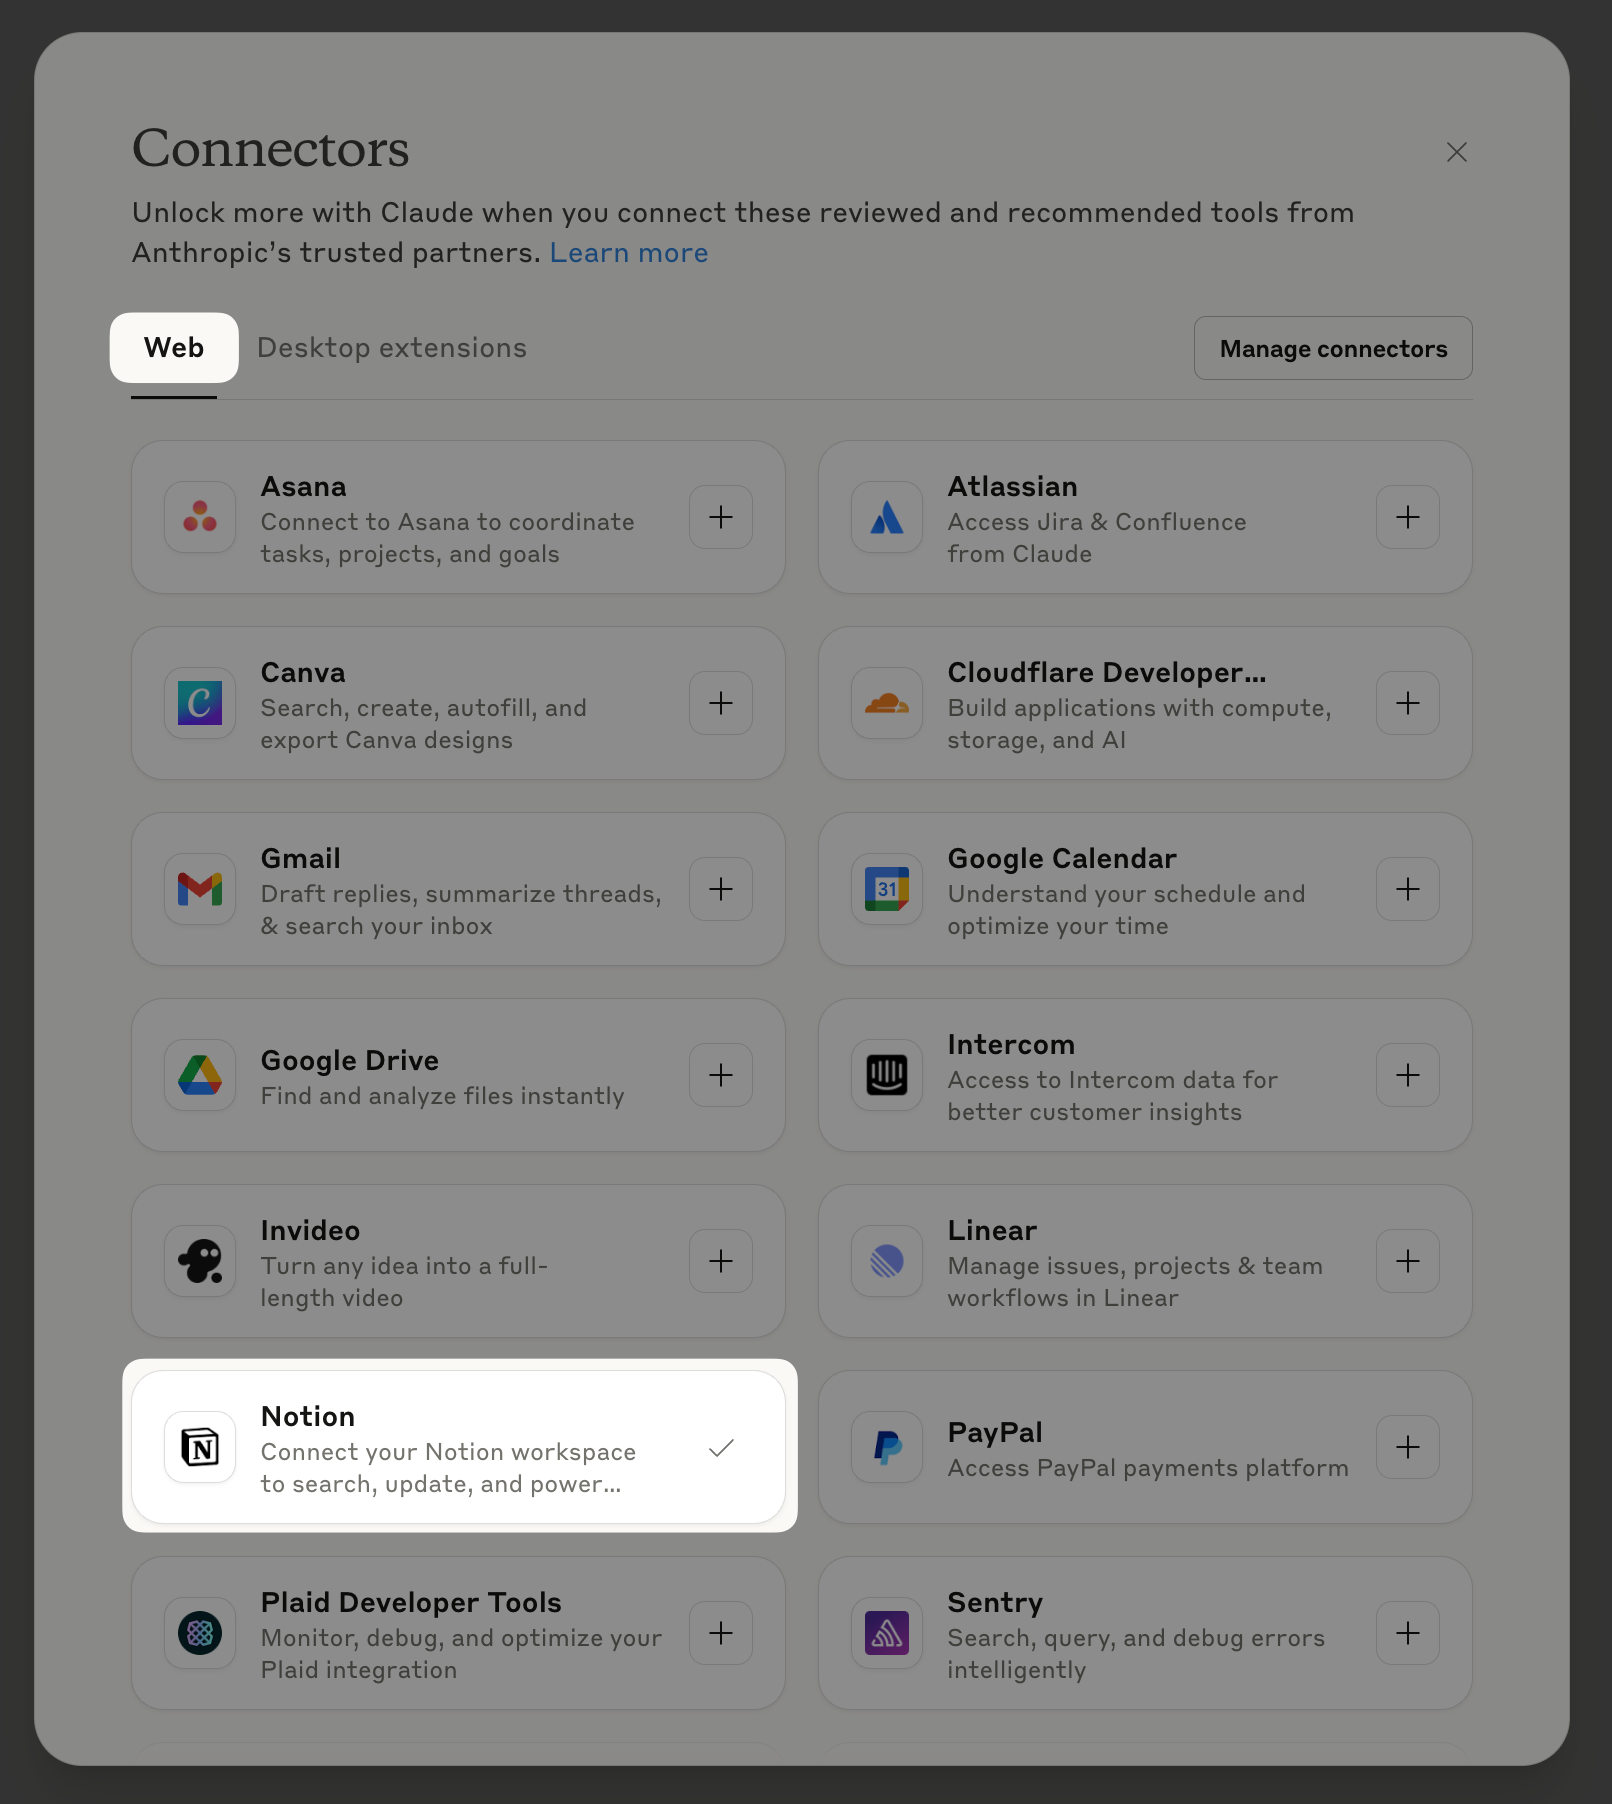Click the Google Calendar icon

(x=887, y=889)
